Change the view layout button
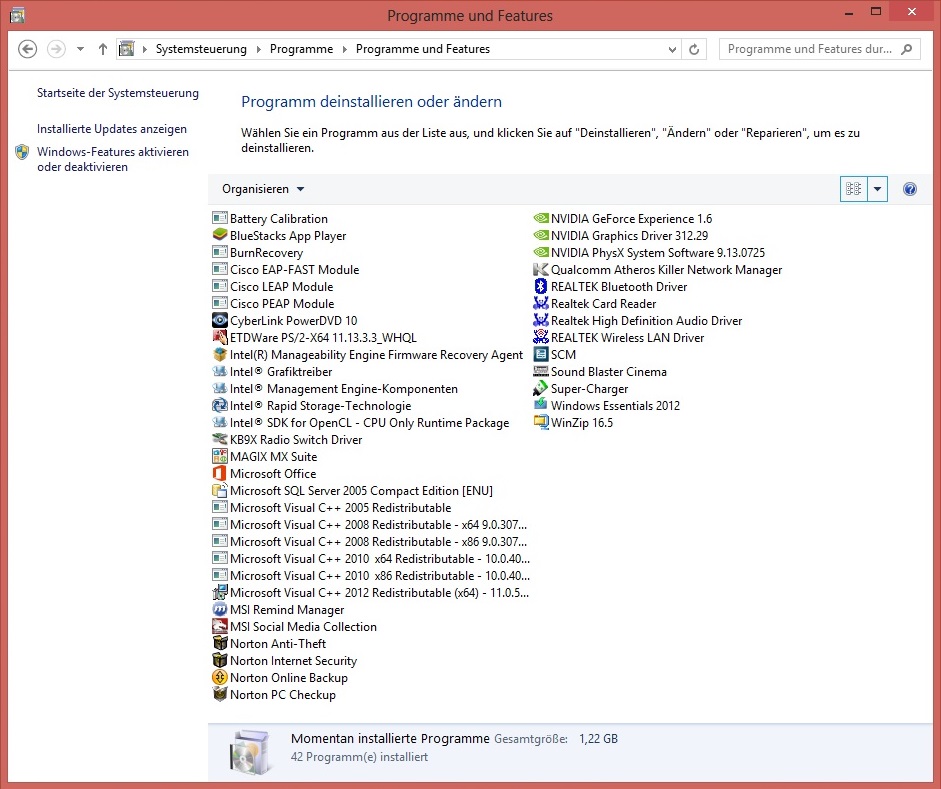The height and width of the screenshot is (789, 941). (853, 189)
